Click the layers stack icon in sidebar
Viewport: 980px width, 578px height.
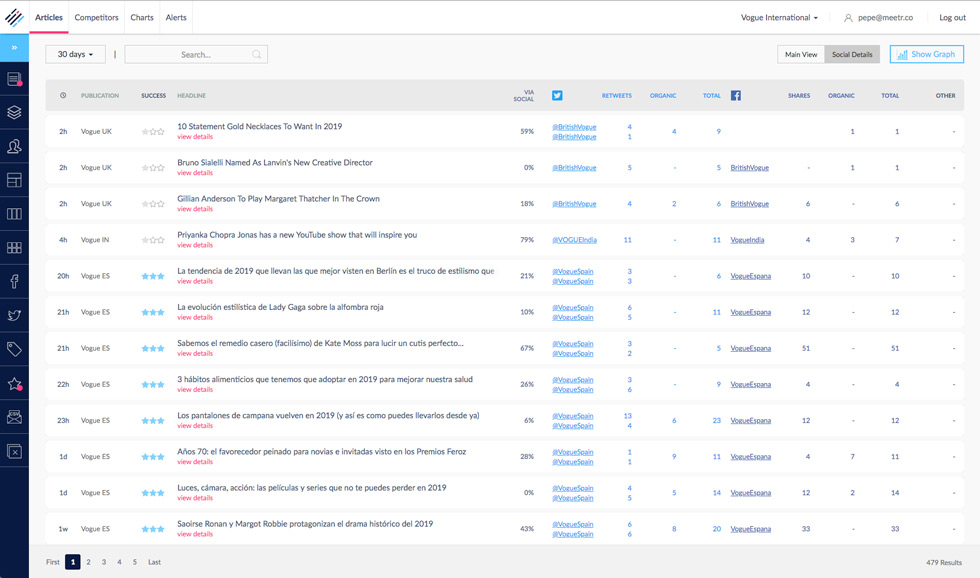coord(14,113)
